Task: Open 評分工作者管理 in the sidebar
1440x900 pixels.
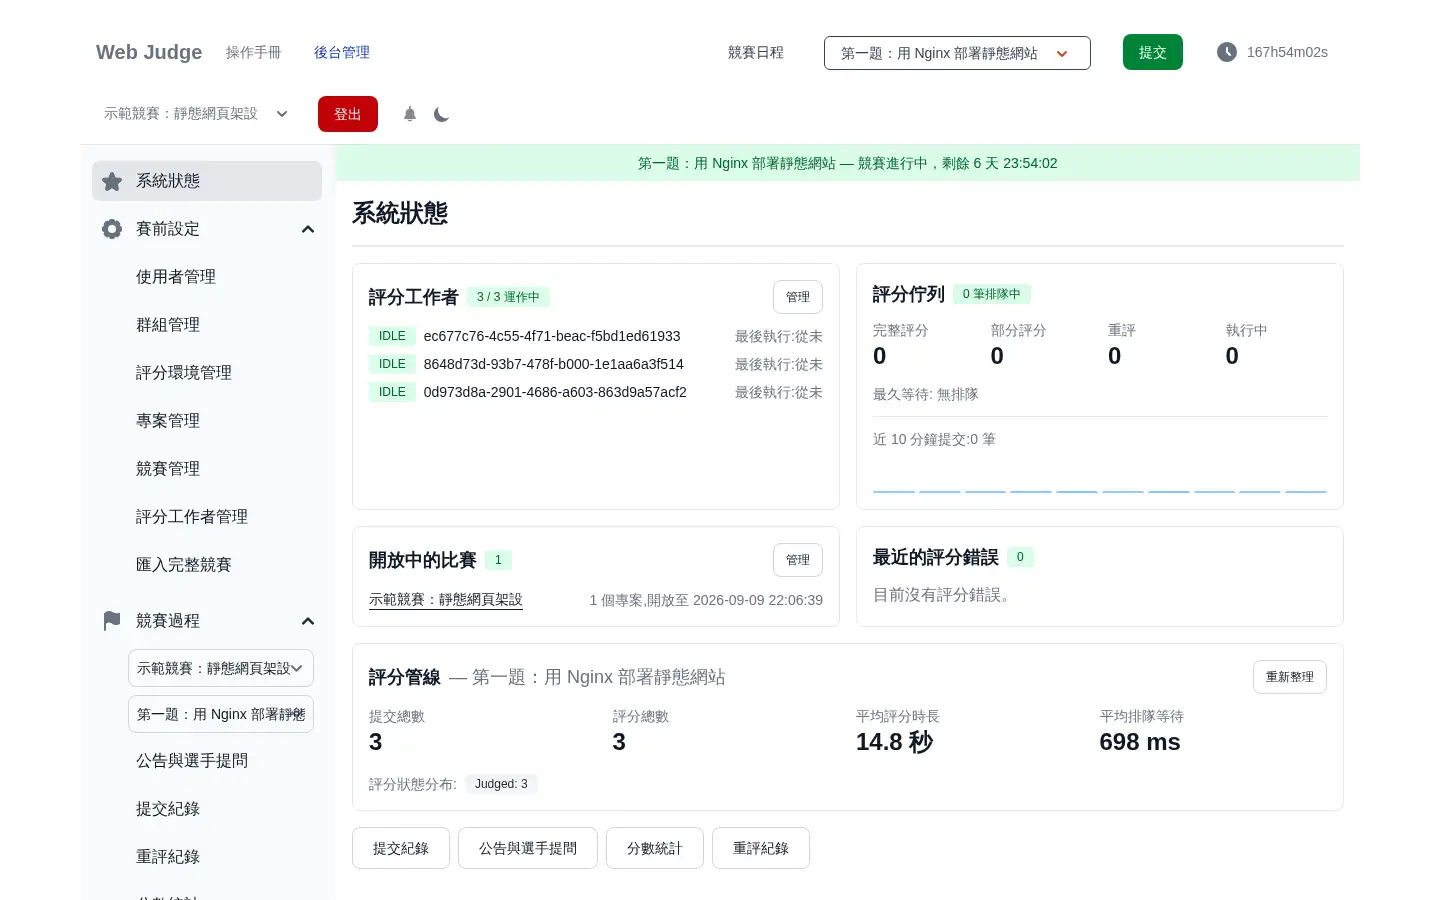Action: point(207,517)
